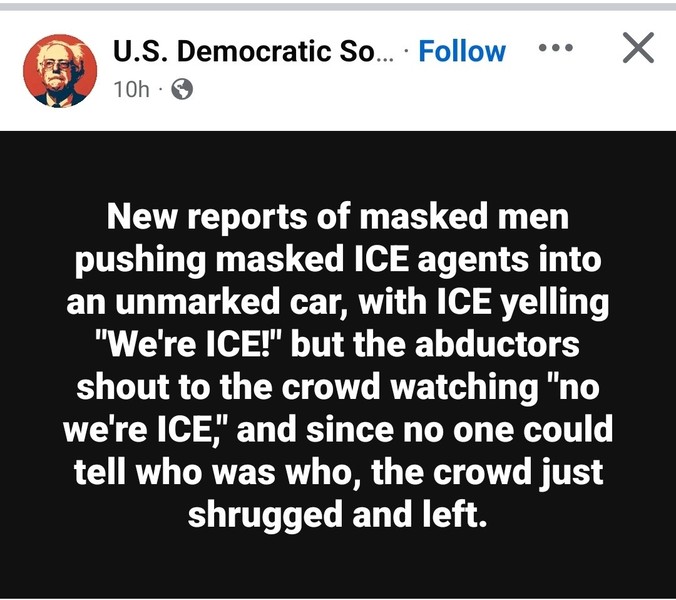Click the 10h post timestamp

tap(131, 90)
